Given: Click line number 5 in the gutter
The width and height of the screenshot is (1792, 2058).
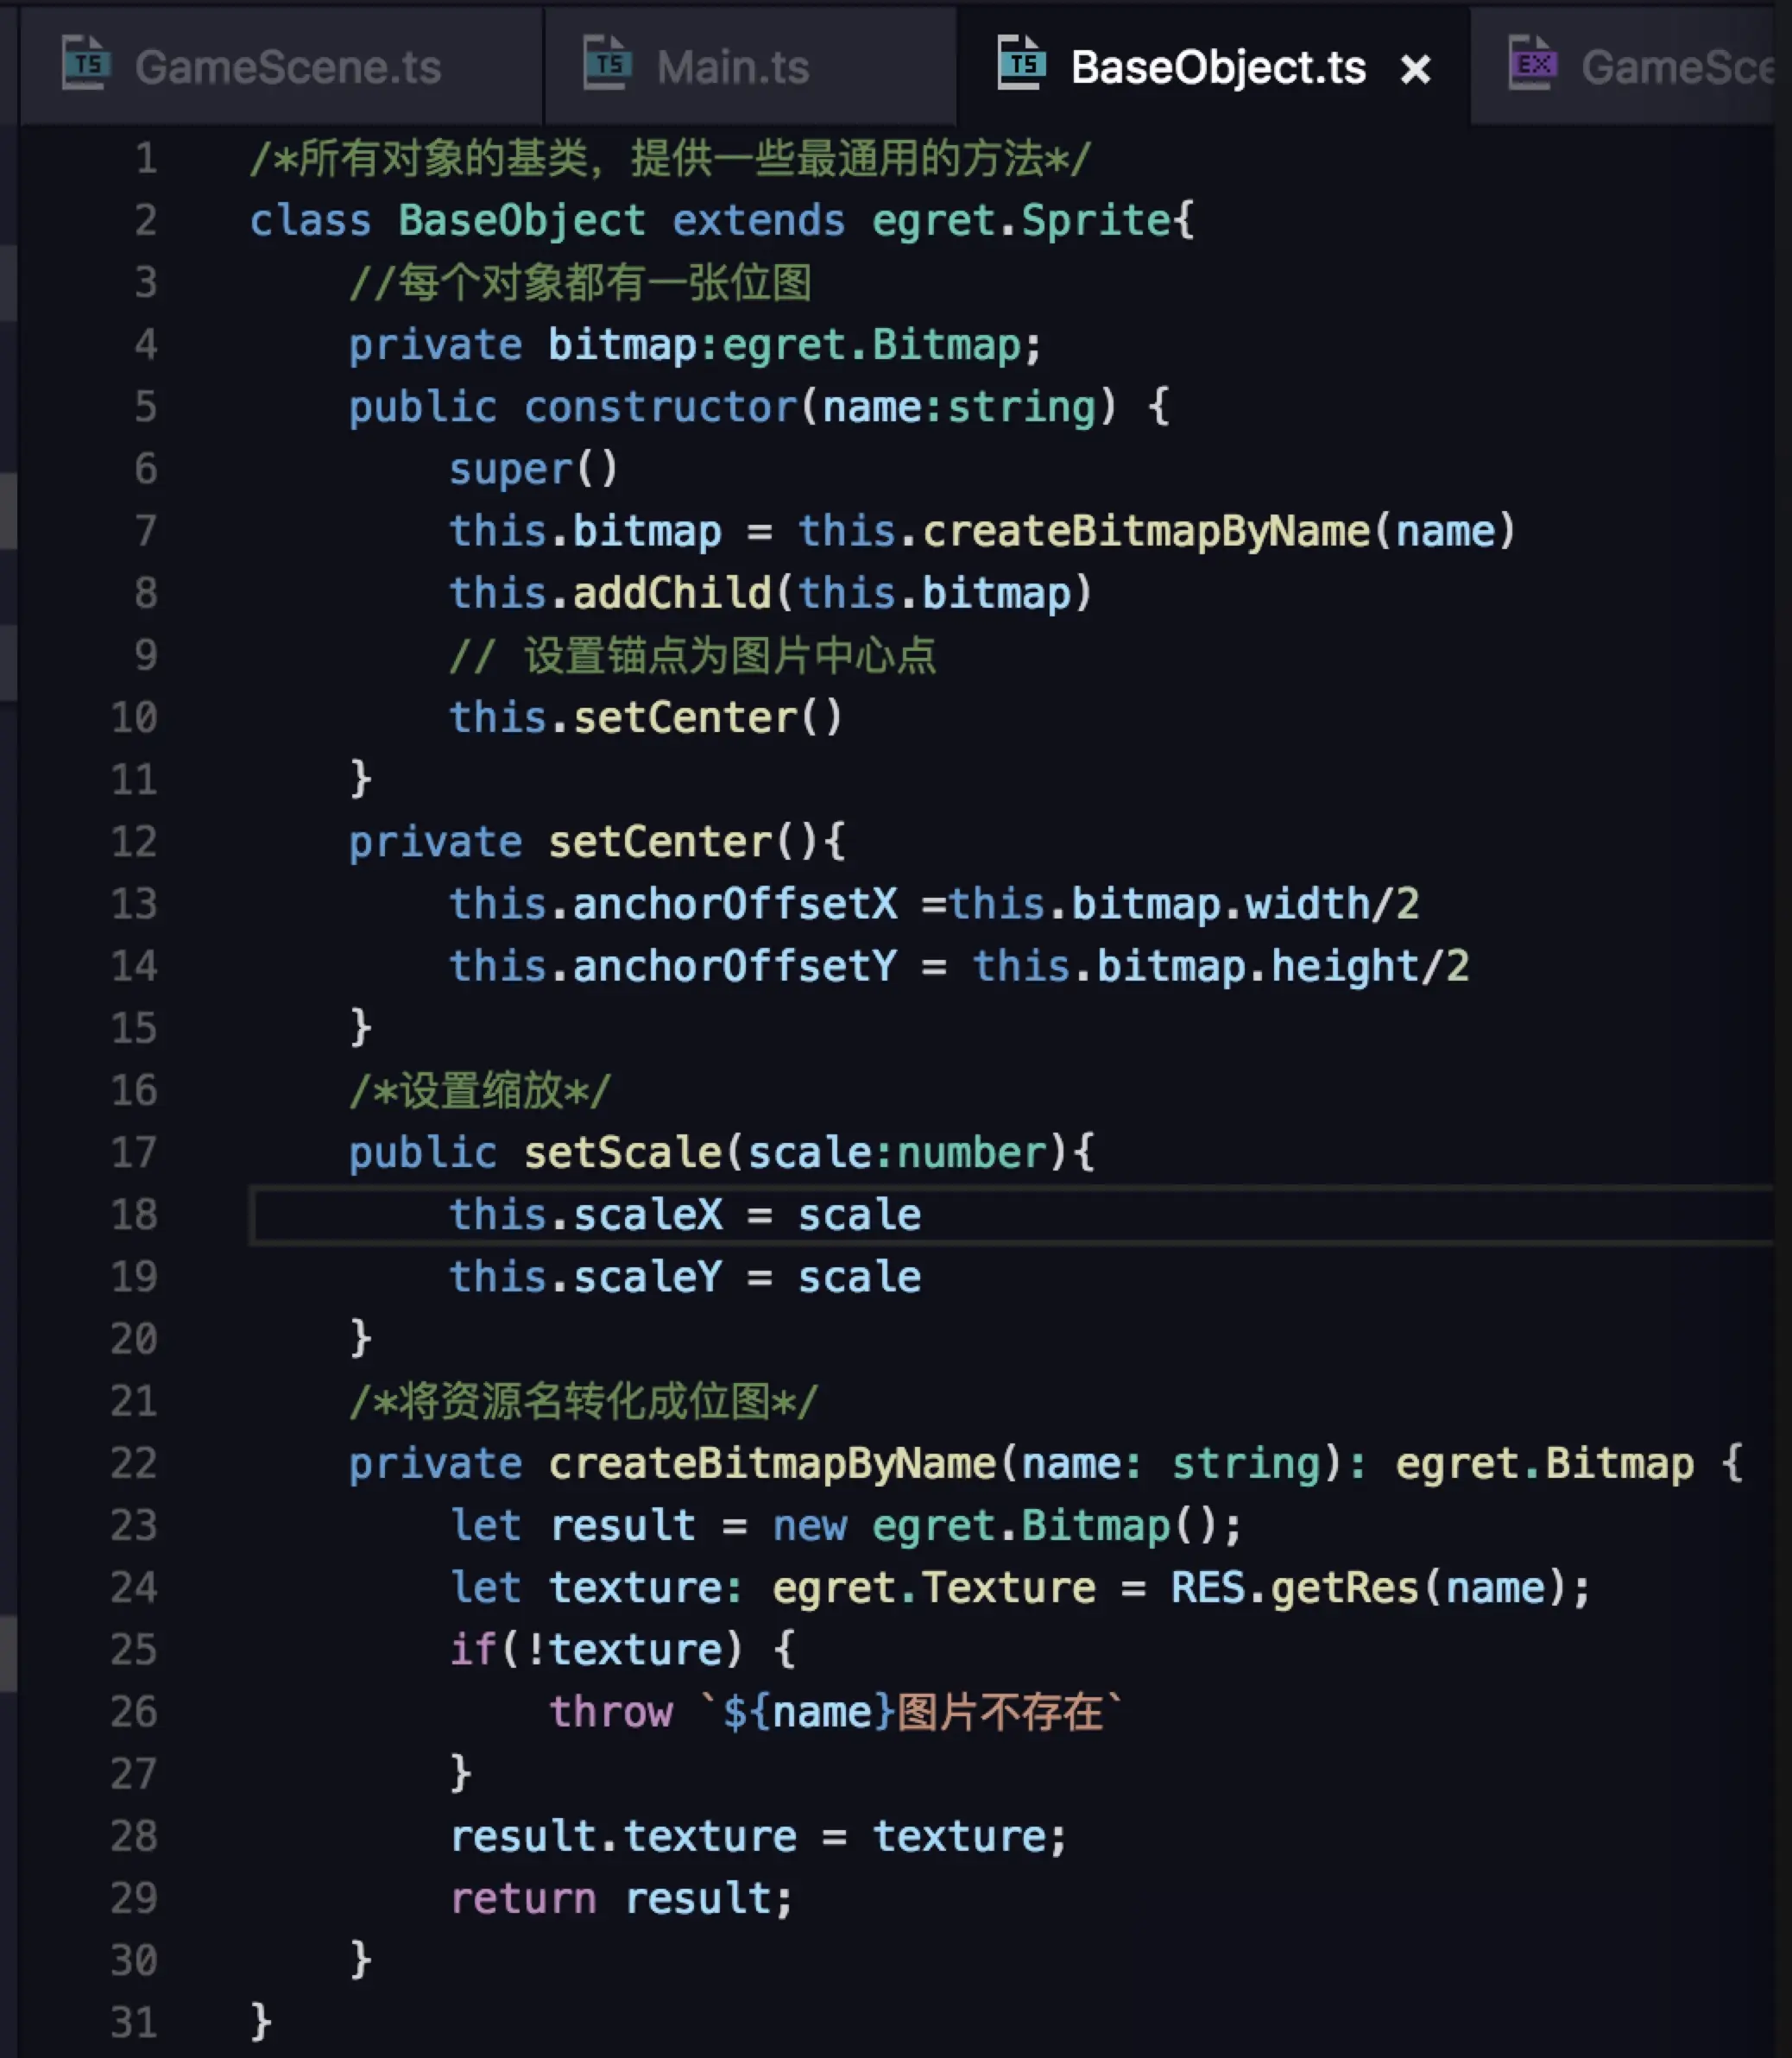Looking at the screenshot, I should [x=145, y=407].
